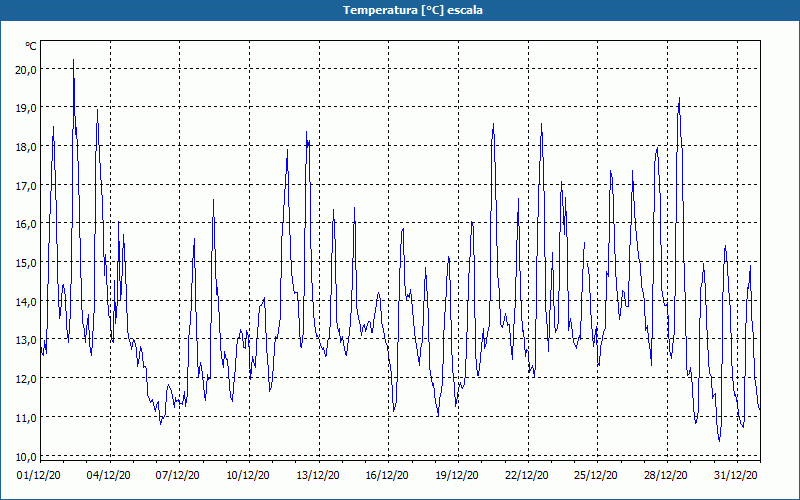Select the 12,0 y-axis label
This screenshot has height=500, width=800.
click(x=26, y=379)
